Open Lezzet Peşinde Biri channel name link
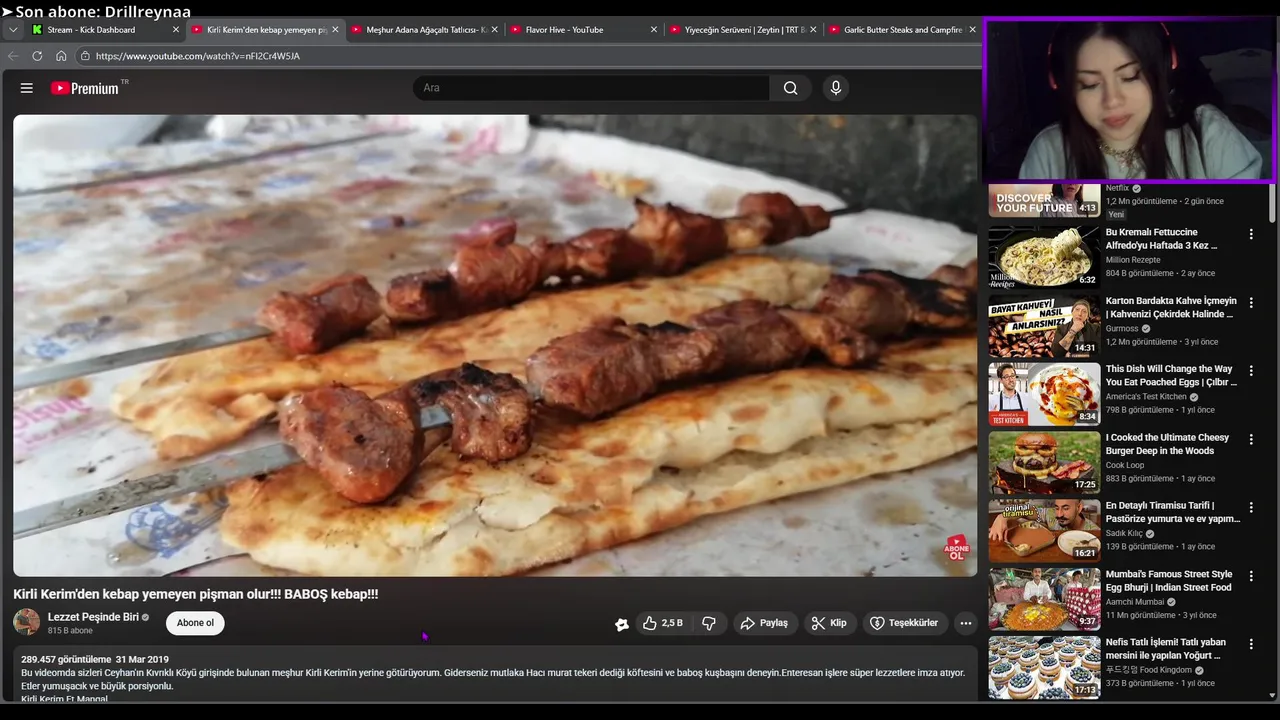The image size is (1280, 720). [93, 617]
